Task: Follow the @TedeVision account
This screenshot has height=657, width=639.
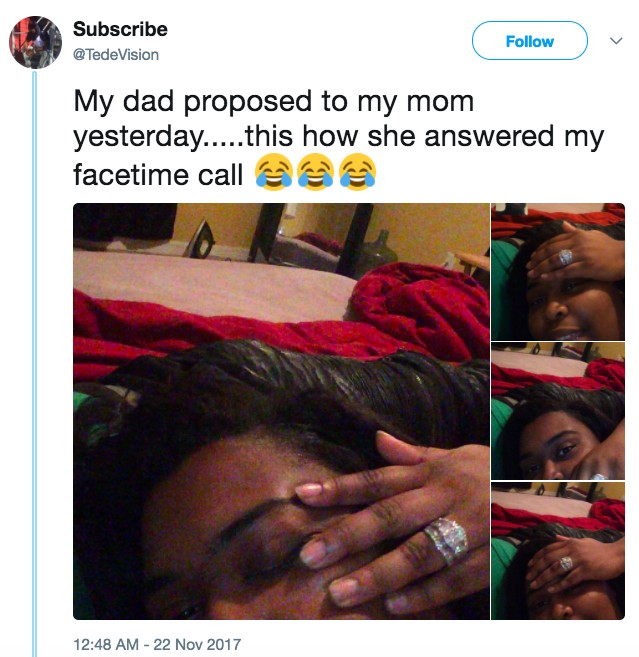Action: 530,41
